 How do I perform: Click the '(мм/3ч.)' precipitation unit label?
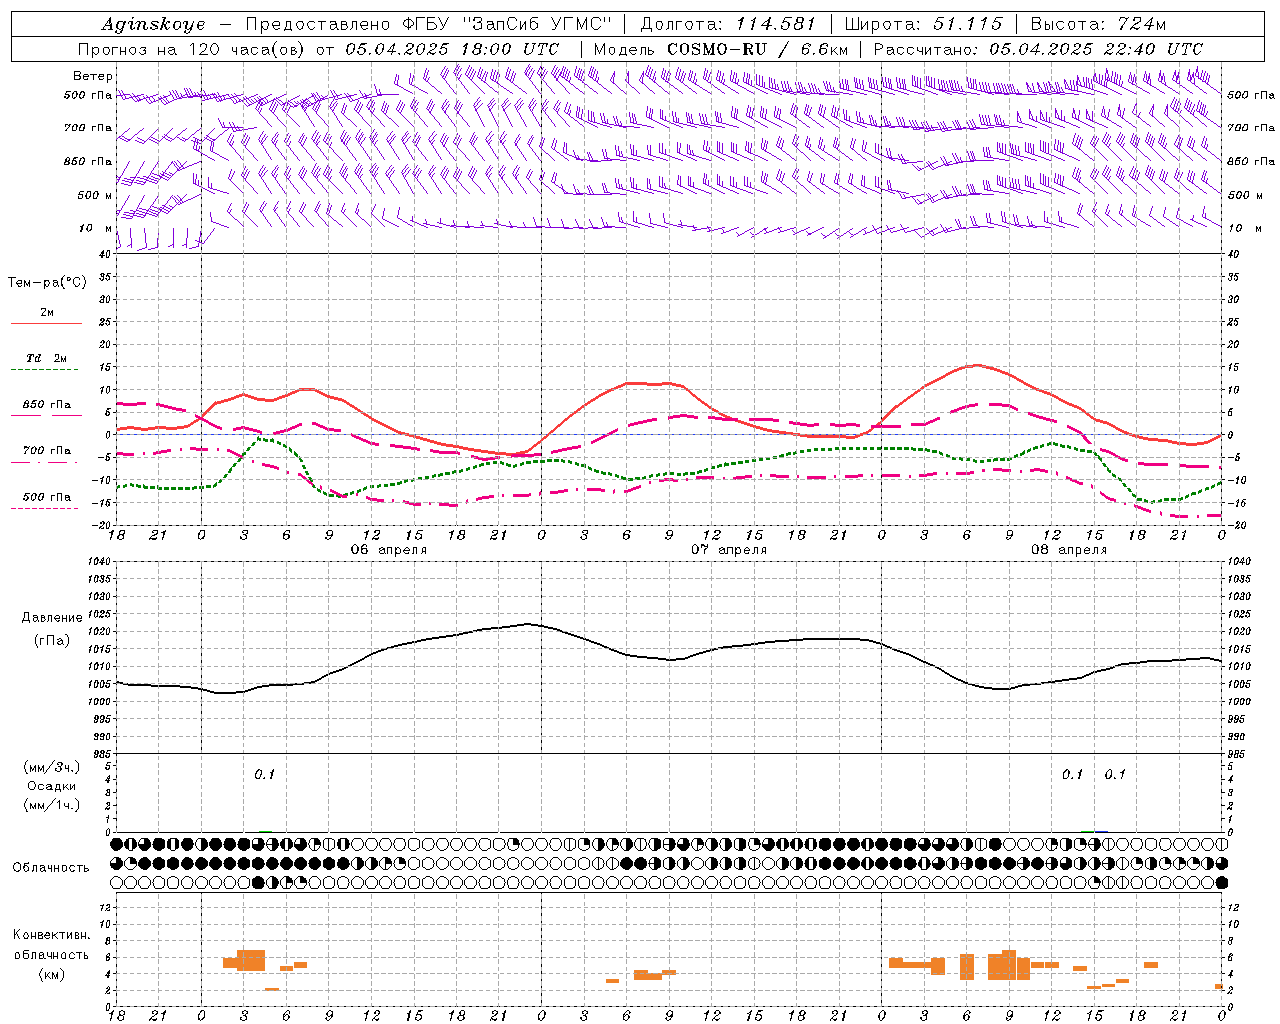coord(52,767)
